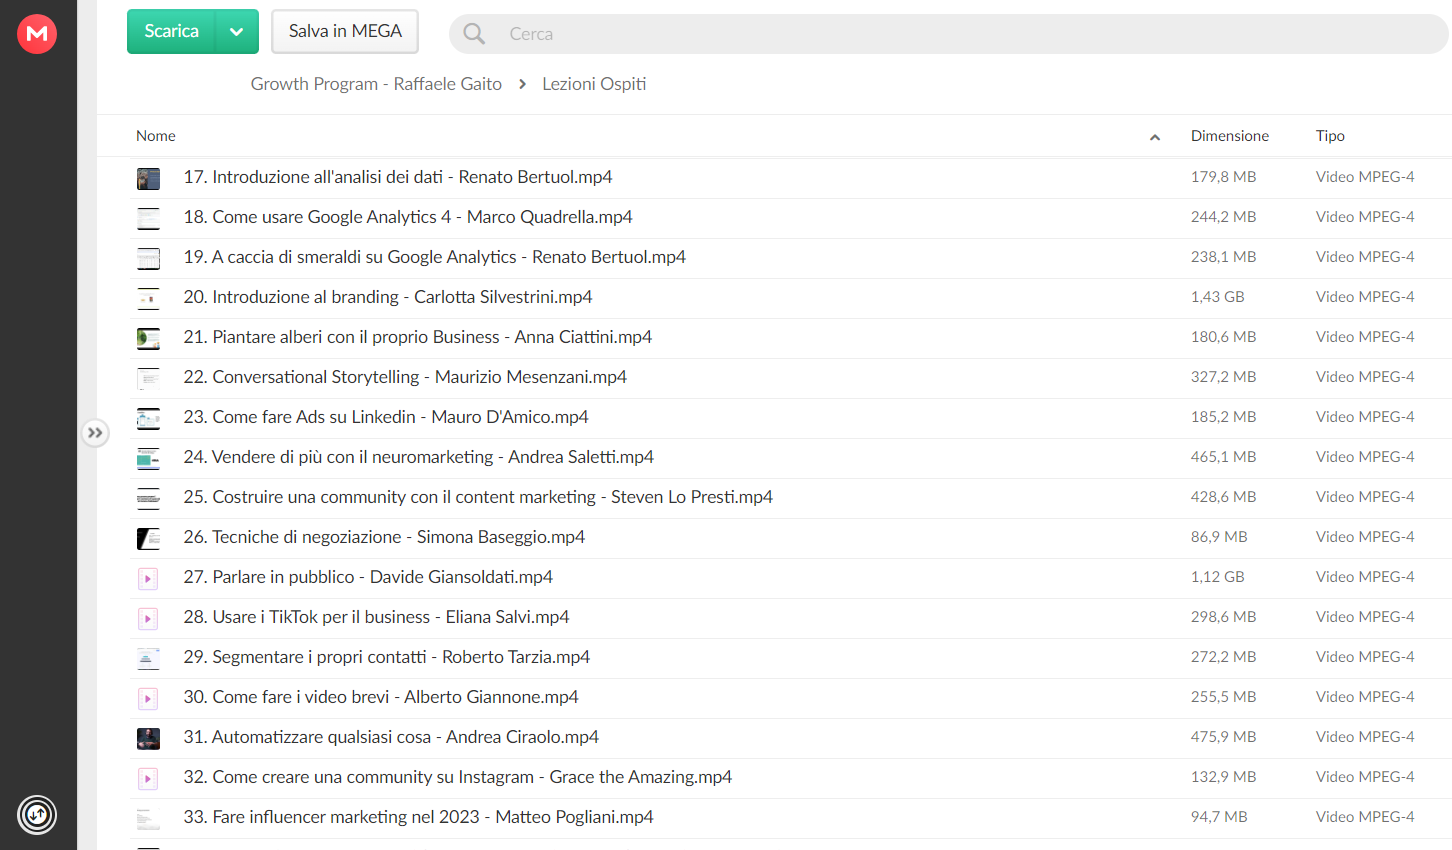The width and height of the screenshot is (1452, 850).
Task: Select file 24. Vendere di più con il neuromarketing
Action: [x=790, y=458]
